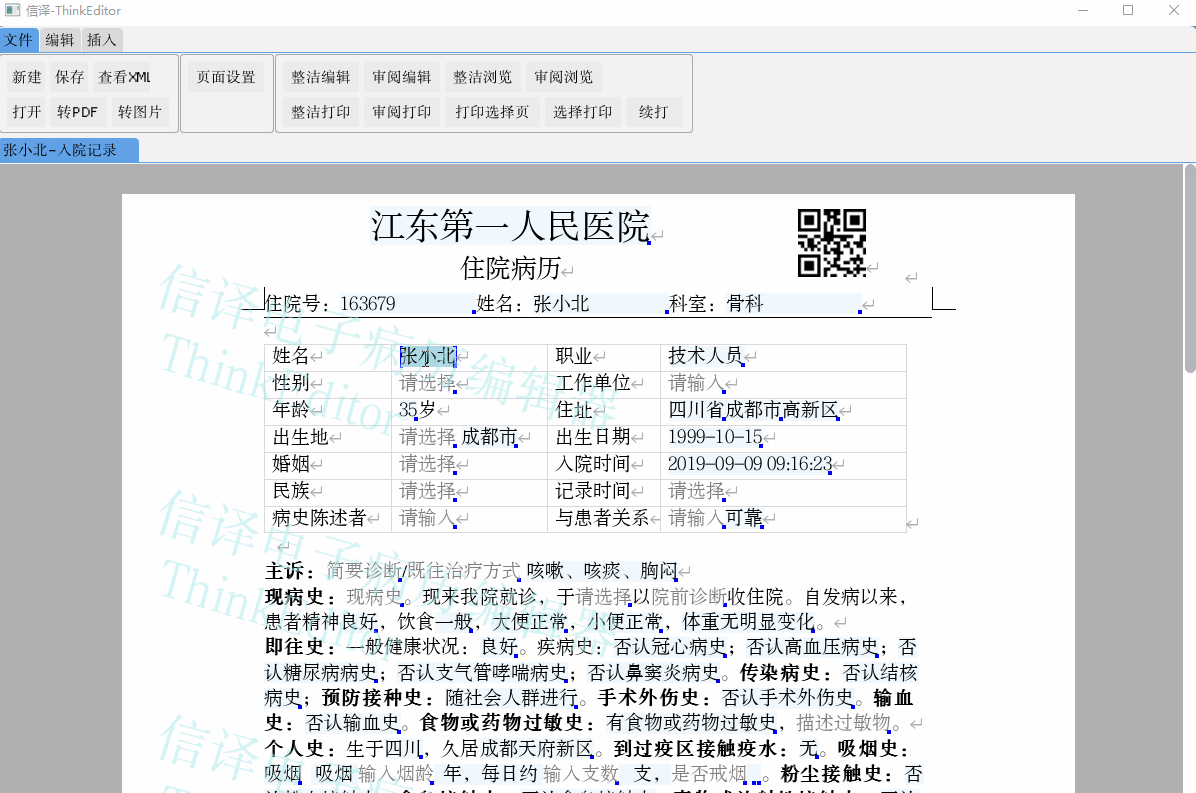The image size is (1196, 793).
Task: Click the 新建 toolbar button
Action: click(x=27, y=77)
